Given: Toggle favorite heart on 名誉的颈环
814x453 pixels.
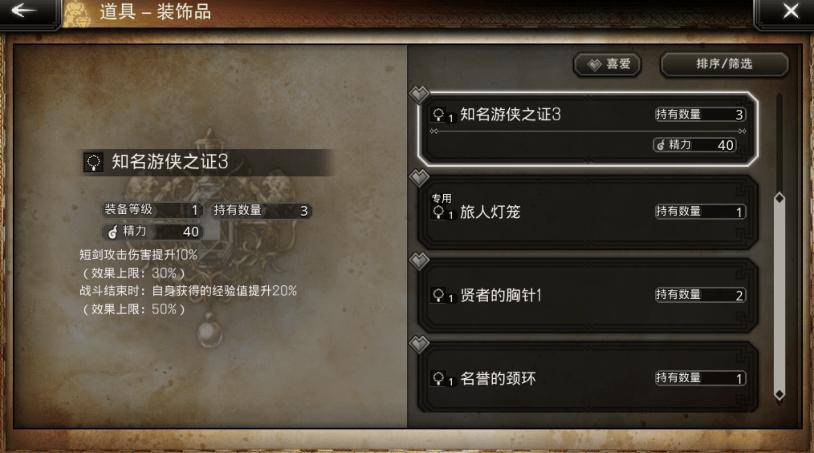Looking at the screenshot, I should pos(419,344).
